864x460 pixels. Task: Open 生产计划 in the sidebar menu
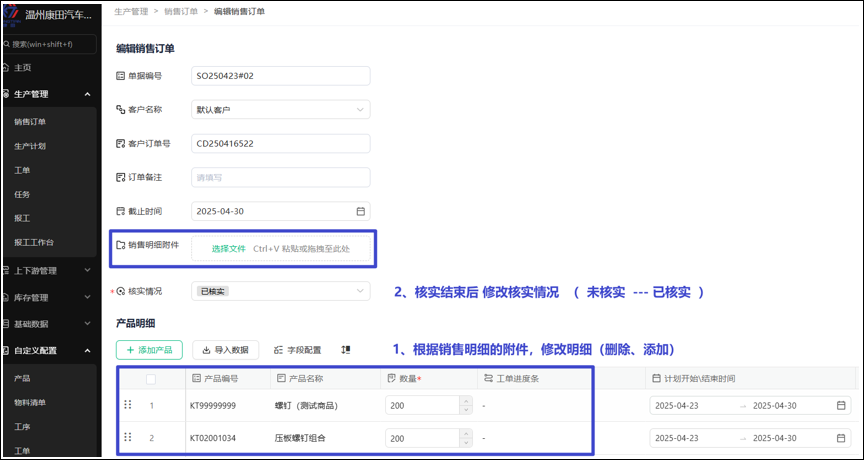click(30, 146)
